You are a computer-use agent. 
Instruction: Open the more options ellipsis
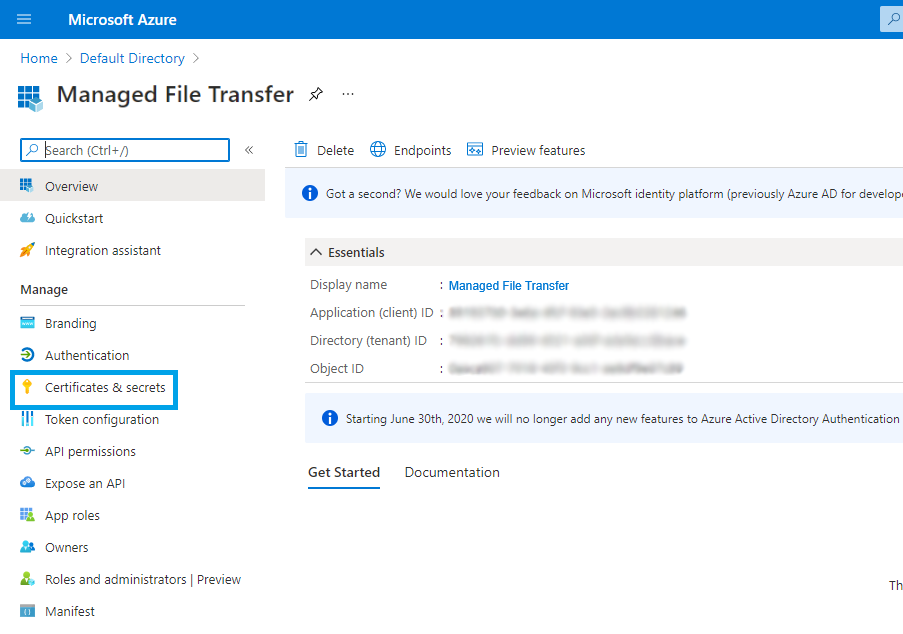pyautogui.click(x=348, y=94)
